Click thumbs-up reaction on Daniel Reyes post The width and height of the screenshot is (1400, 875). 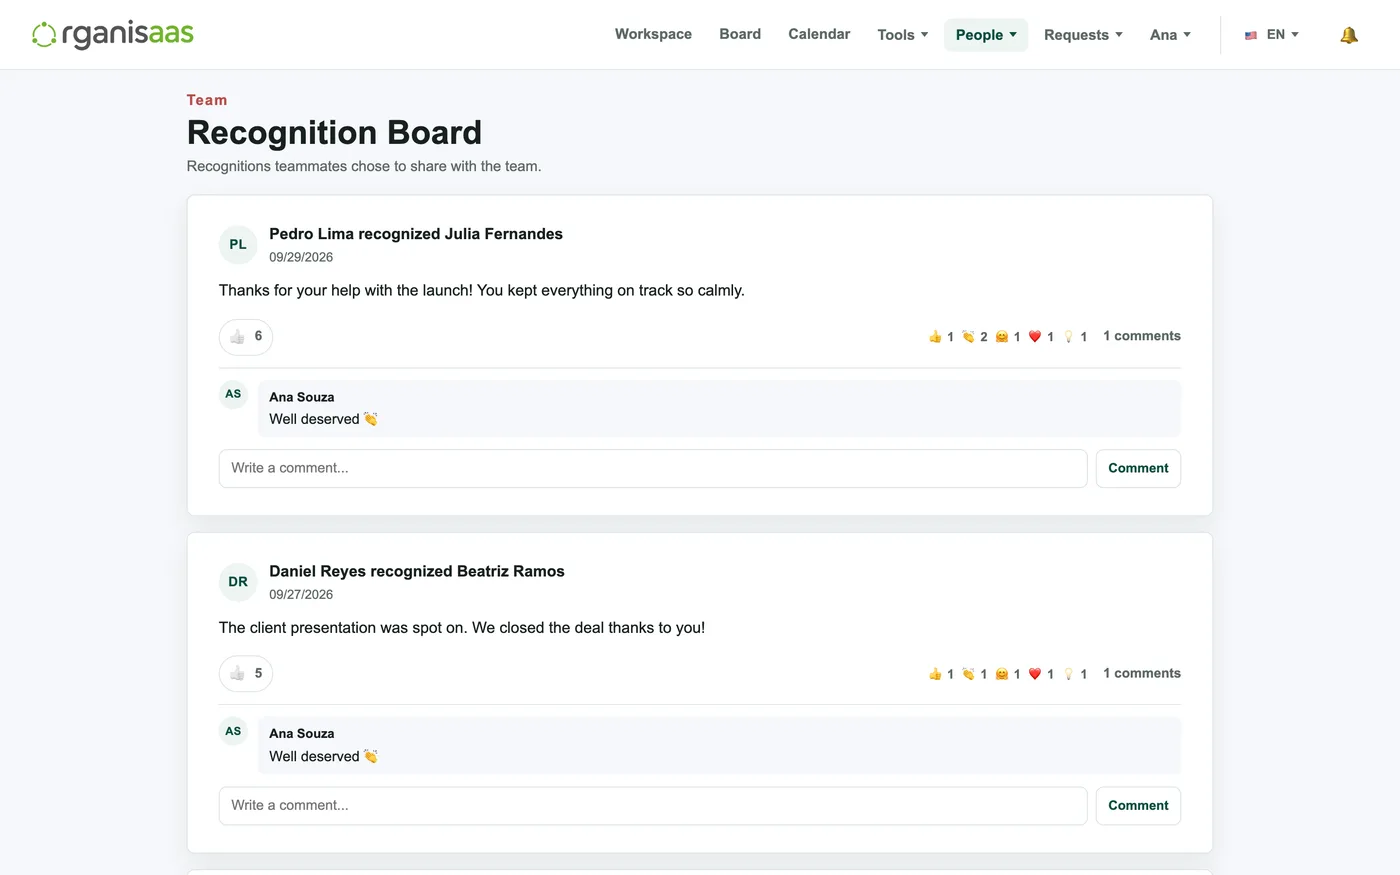(x=941, y=674)
